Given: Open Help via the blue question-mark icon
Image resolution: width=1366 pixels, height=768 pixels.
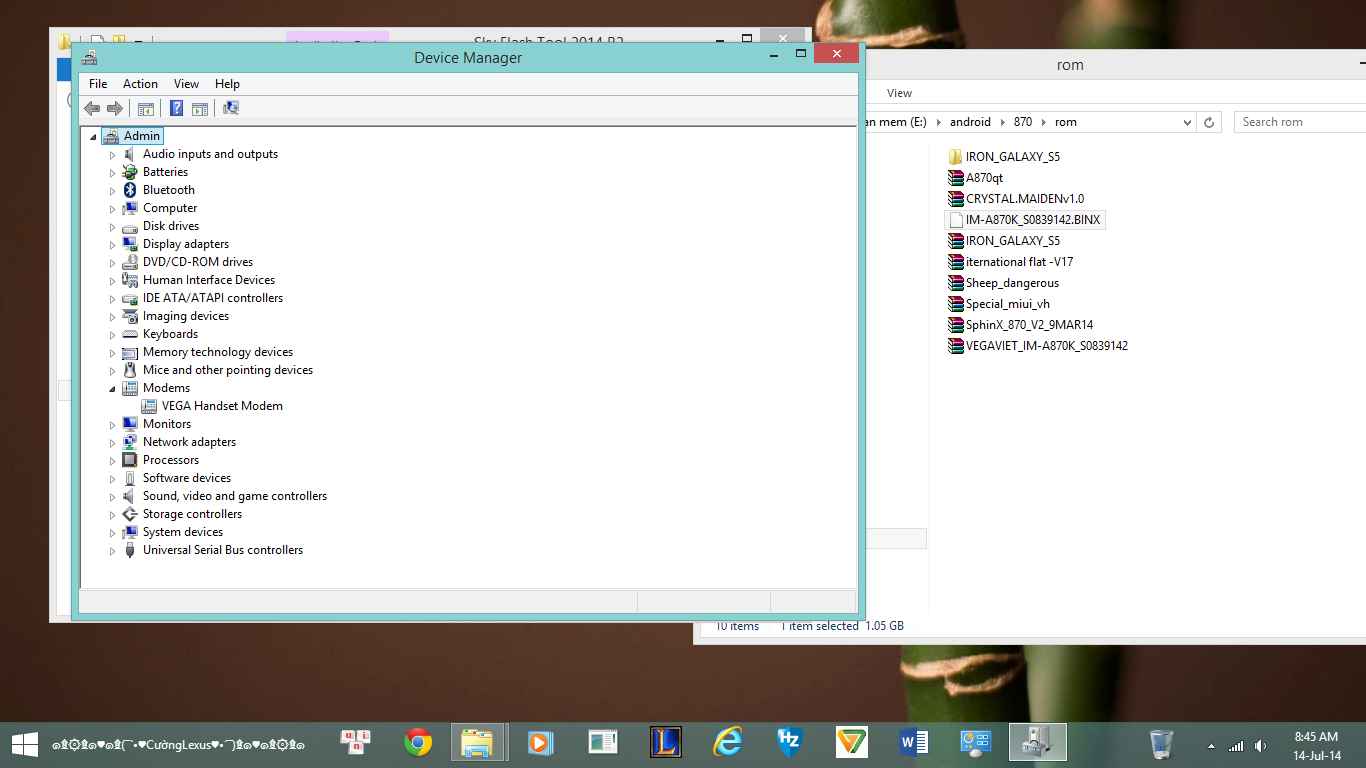Looking at the screenshot, I should (177, 108).
